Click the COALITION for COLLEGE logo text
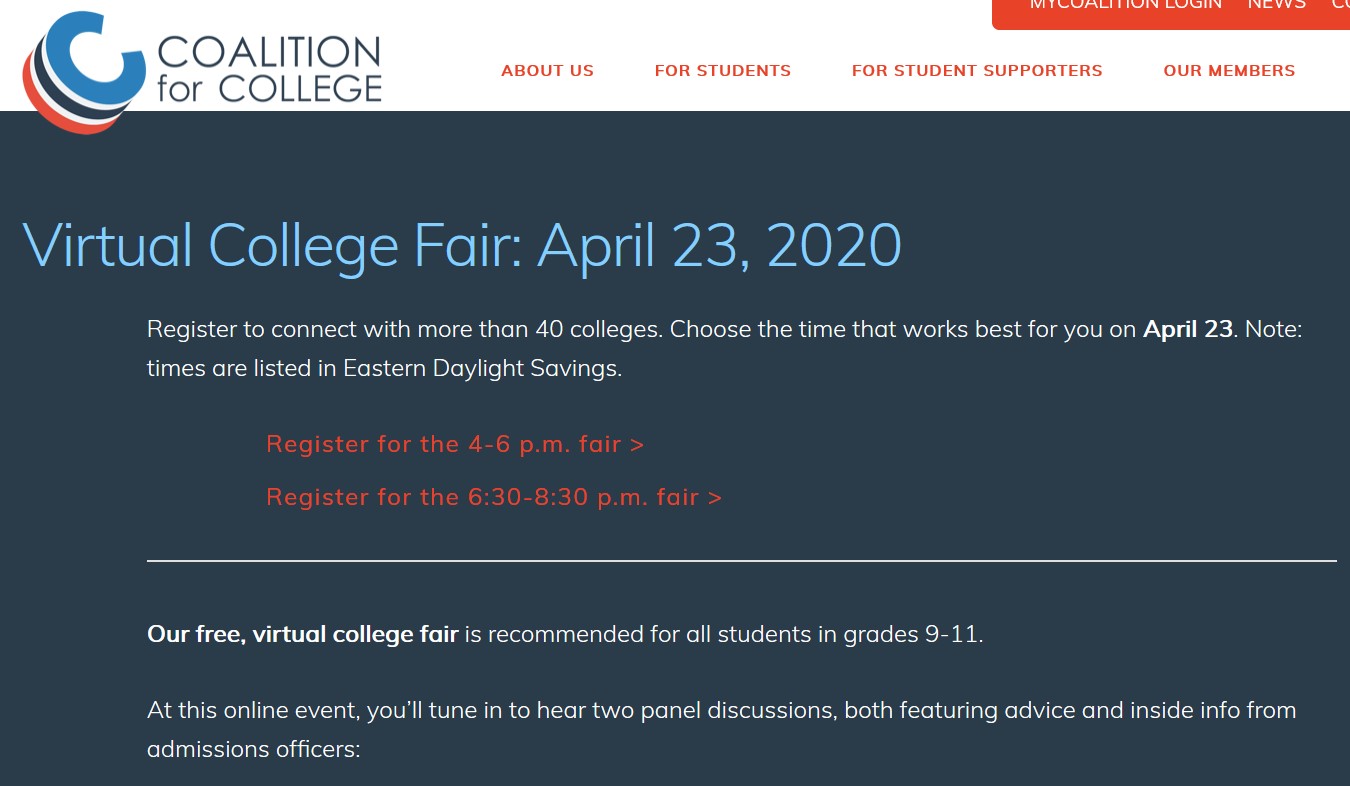 pos(269,70)
